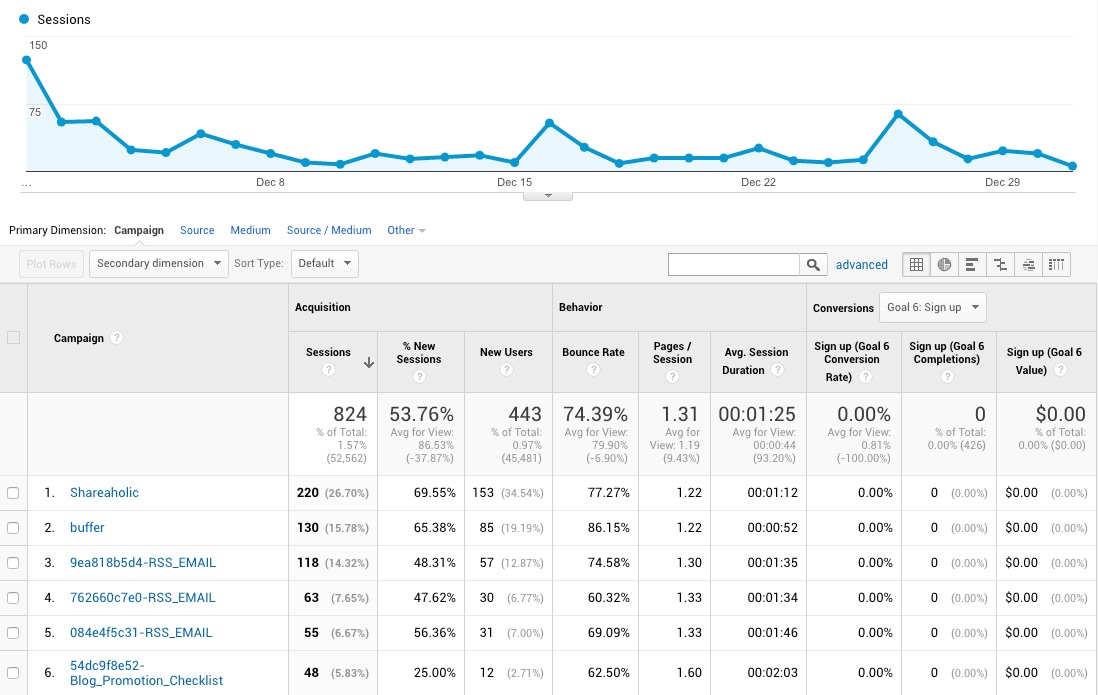Open the Goal 6: Sign up dropdown
This screenshot has width=1098, height=695.
click(932, 308)
